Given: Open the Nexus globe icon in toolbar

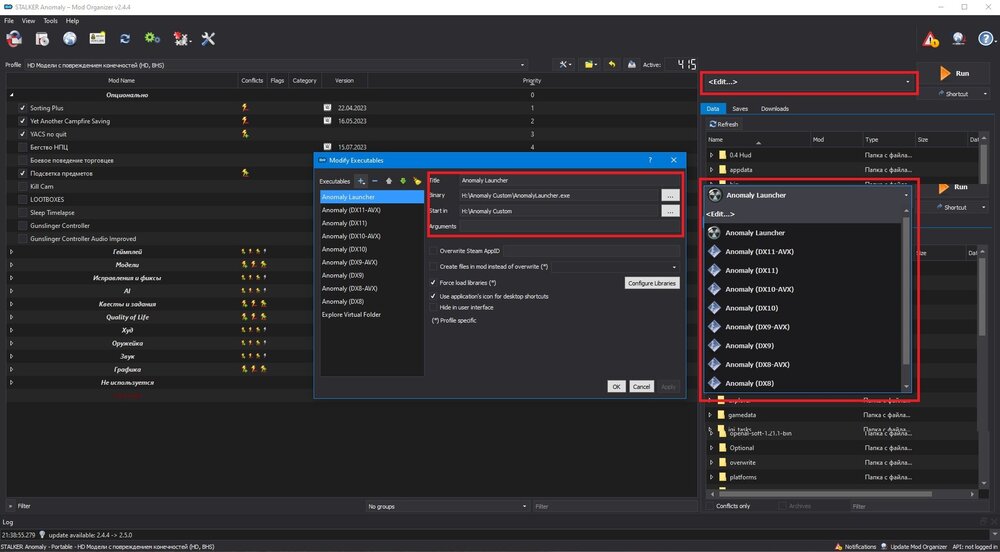Looking at the screenshot, I should 69,39.
